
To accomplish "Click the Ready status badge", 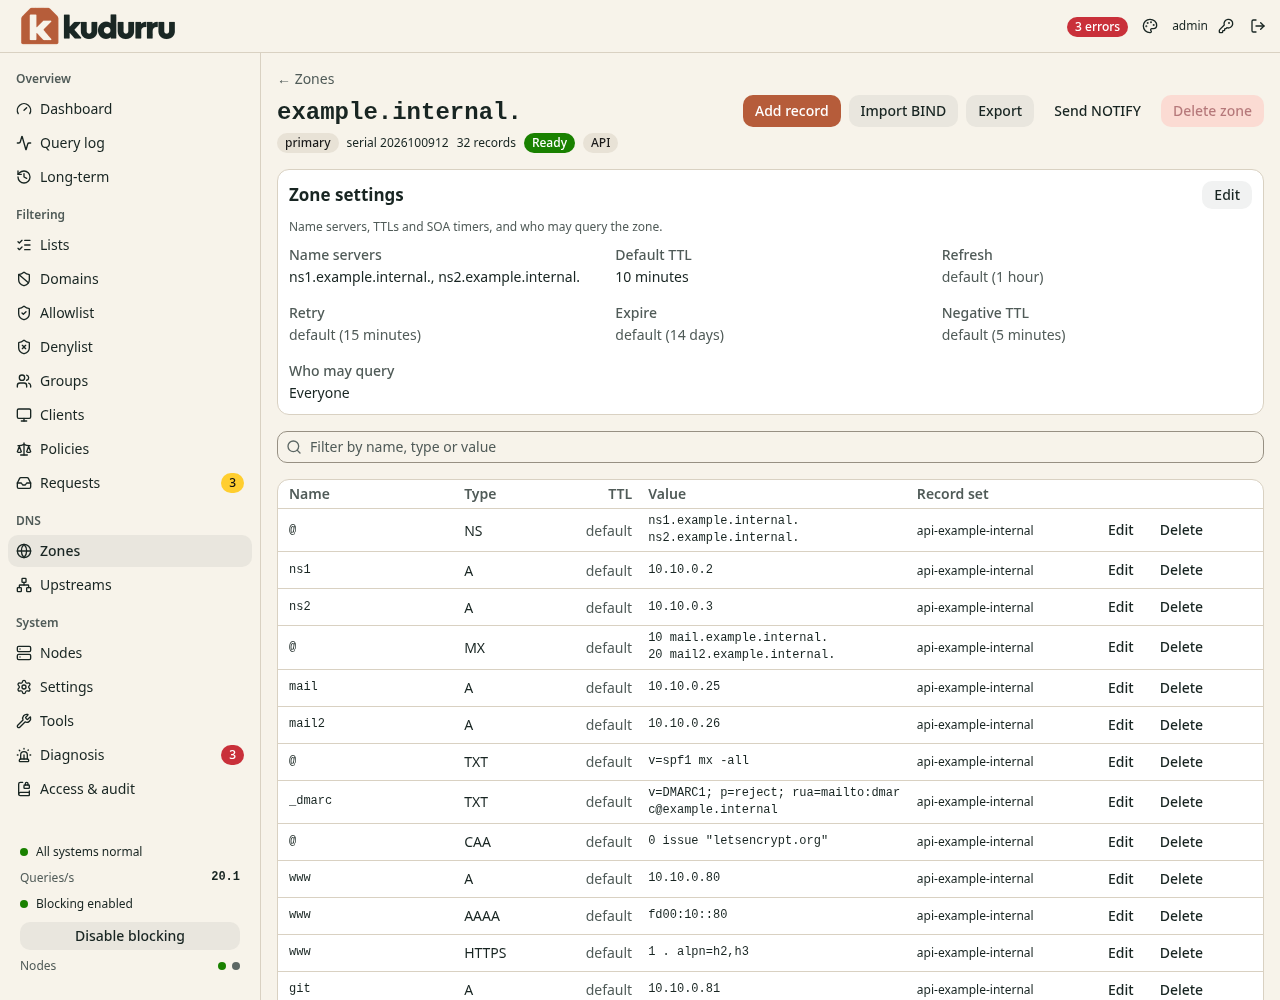I will pyautogui.click(x=549, y=143).
